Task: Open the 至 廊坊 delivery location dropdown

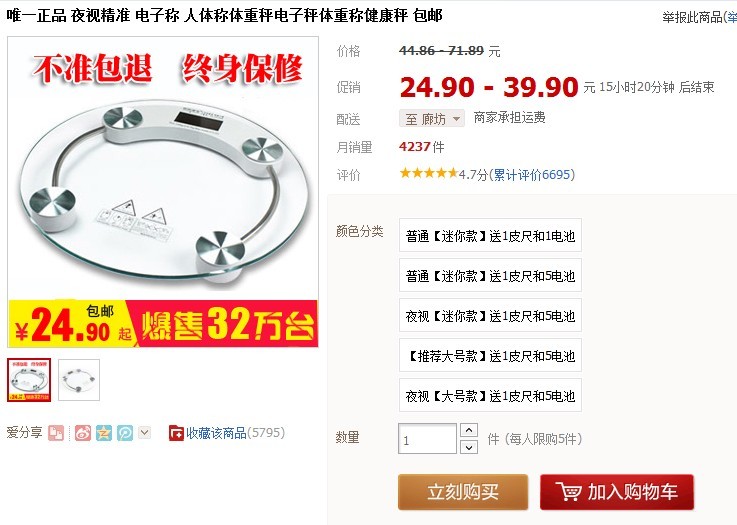Action: (x=432, y=118)
